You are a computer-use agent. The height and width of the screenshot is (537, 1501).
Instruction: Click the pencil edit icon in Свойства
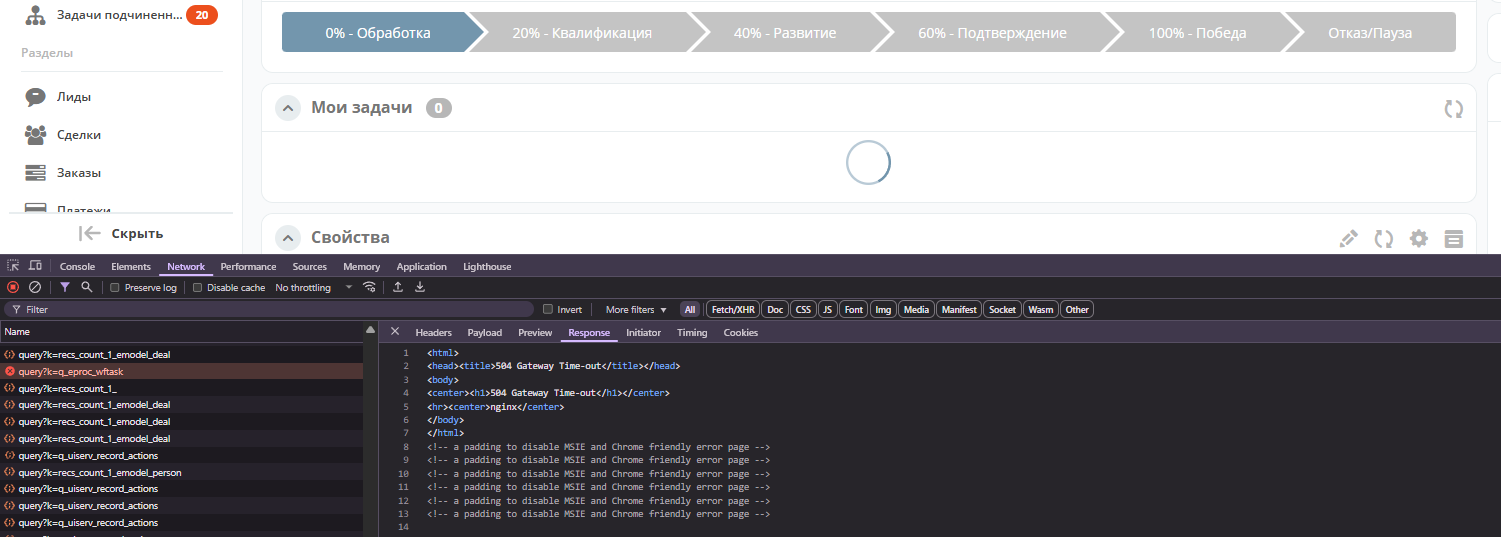(1349, 238)
